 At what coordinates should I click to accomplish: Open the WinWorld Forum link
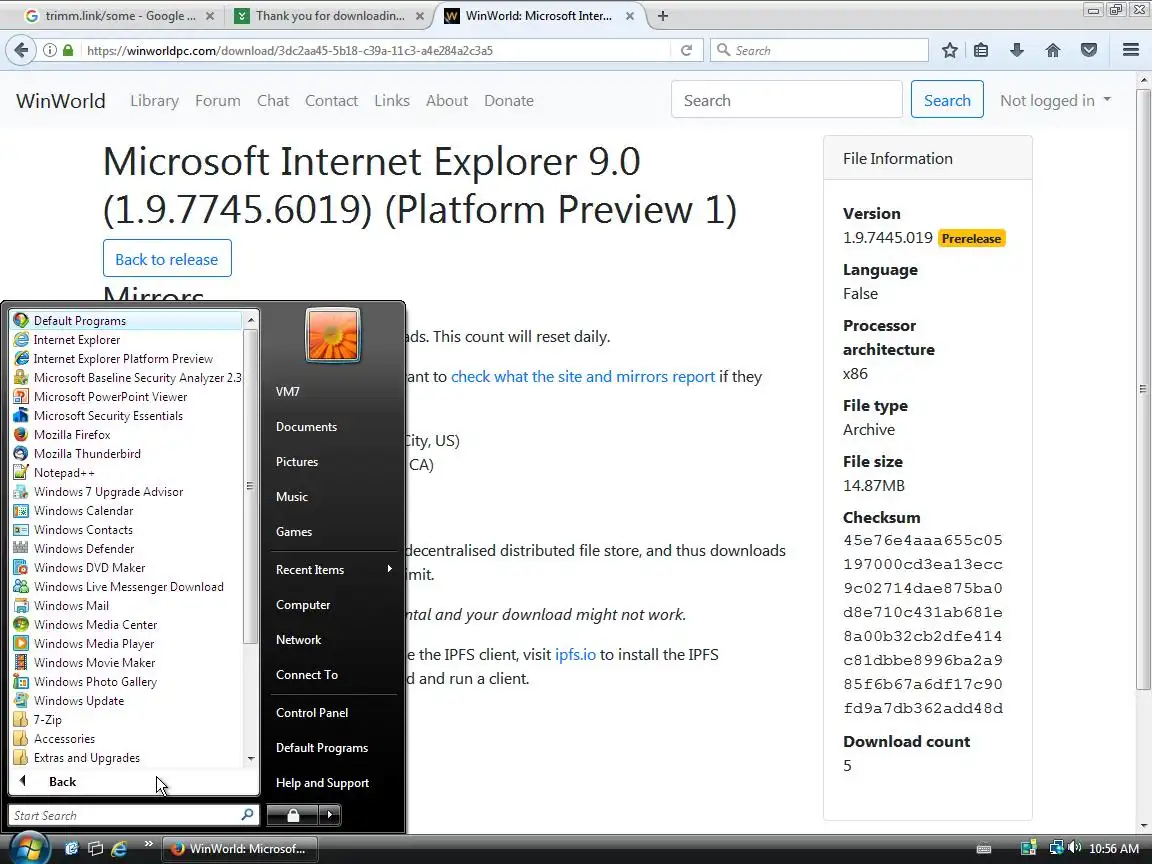pos(217,101)
